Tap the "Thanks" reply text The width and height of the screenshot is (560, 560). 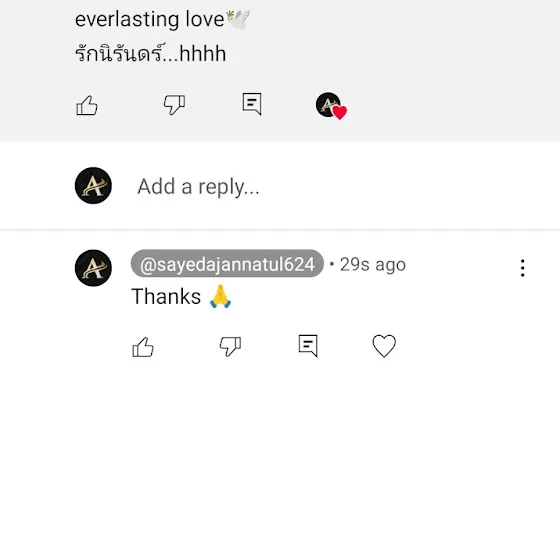pyautogui.click(x=166, y=296)
